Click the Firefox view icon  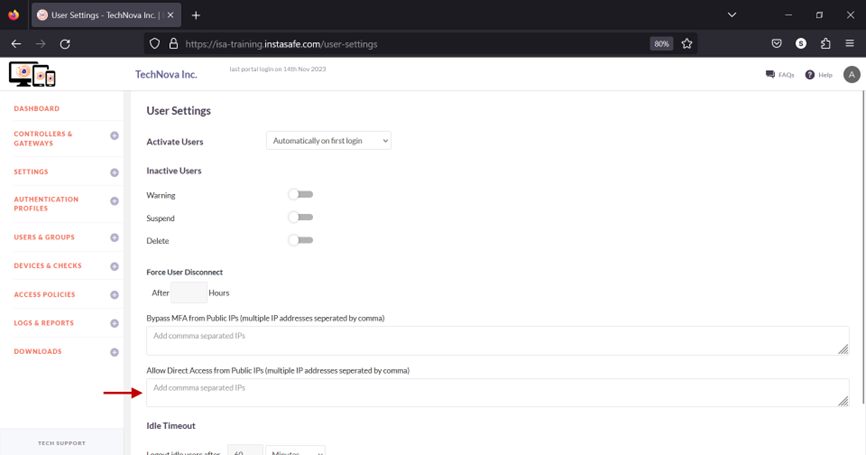tap(13, 15)
